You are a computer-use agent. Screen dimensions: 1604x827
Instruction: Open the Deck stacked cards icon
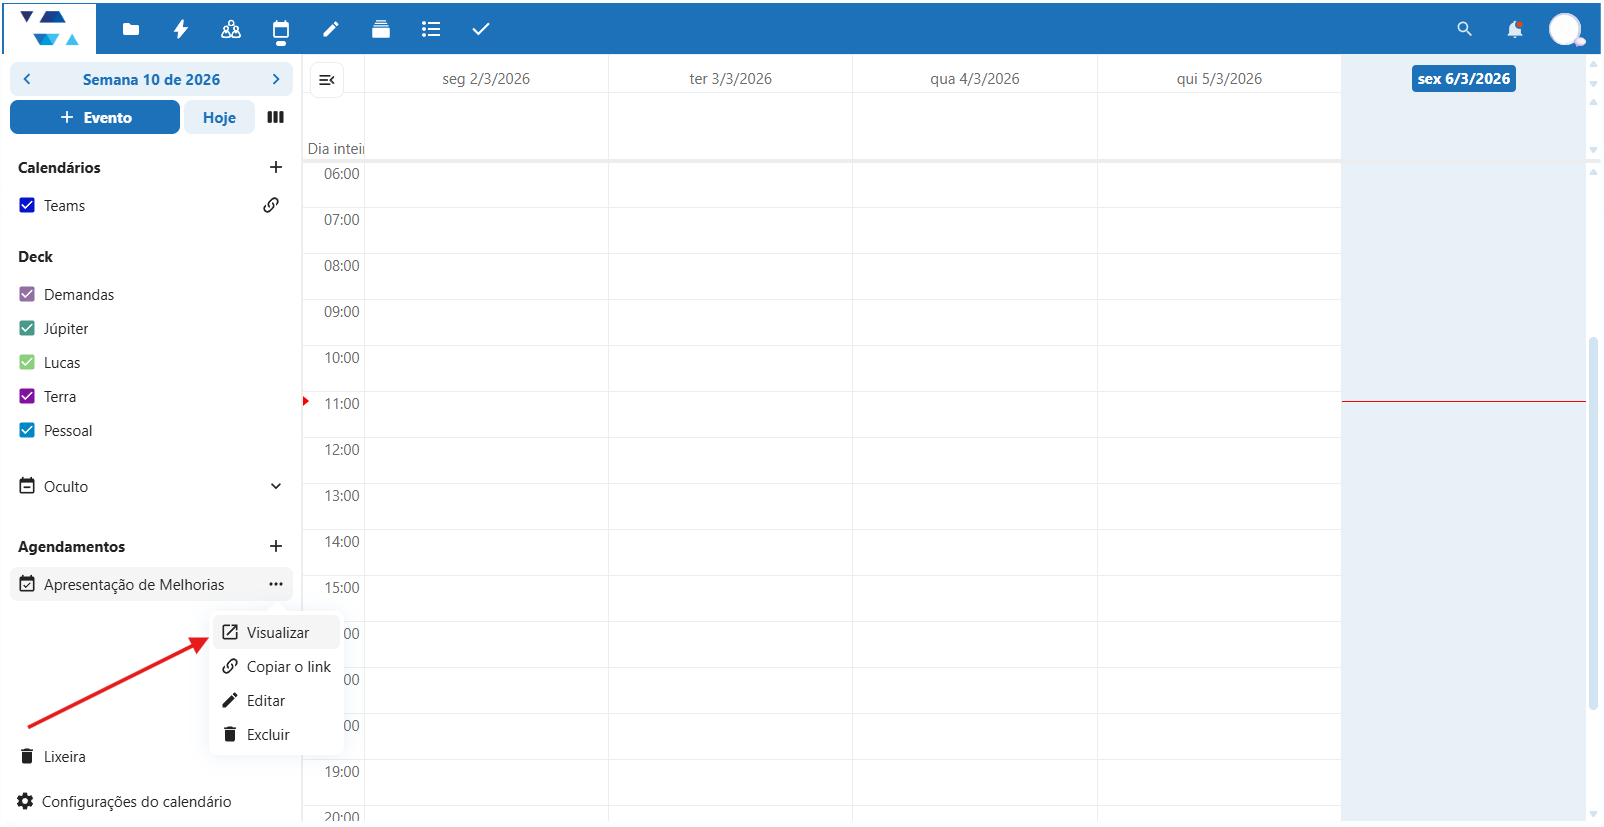[381, 29]
